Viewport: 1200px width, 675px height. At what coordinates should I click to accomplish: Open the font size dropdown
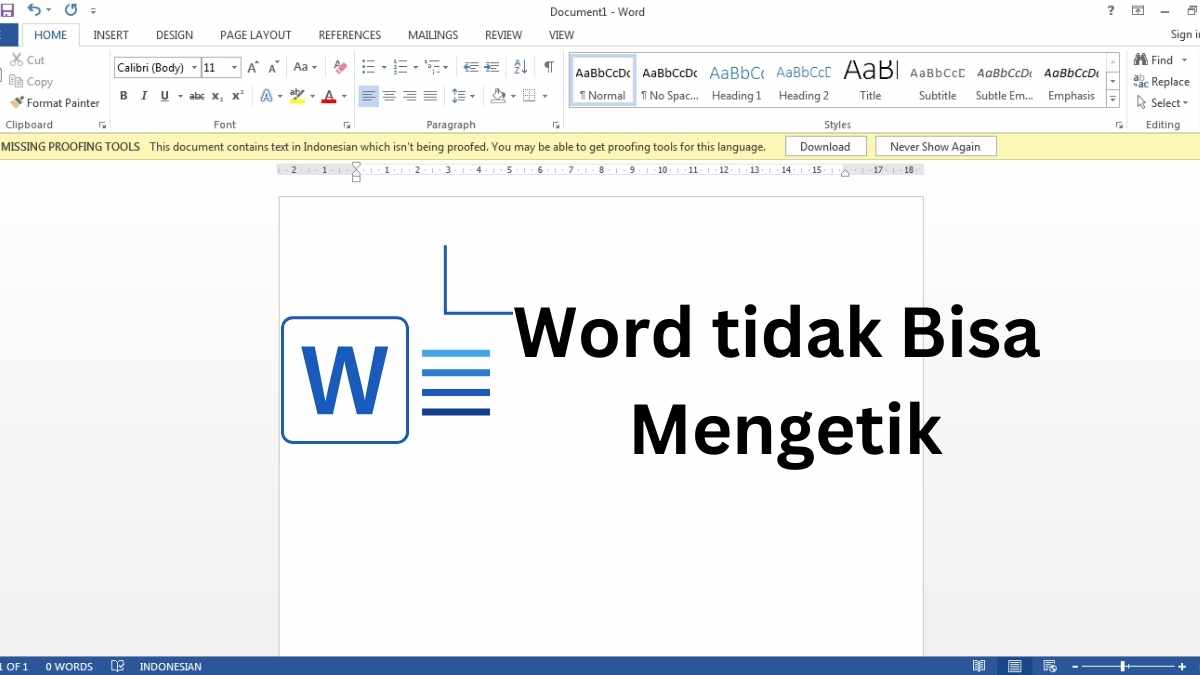point(234,67)
